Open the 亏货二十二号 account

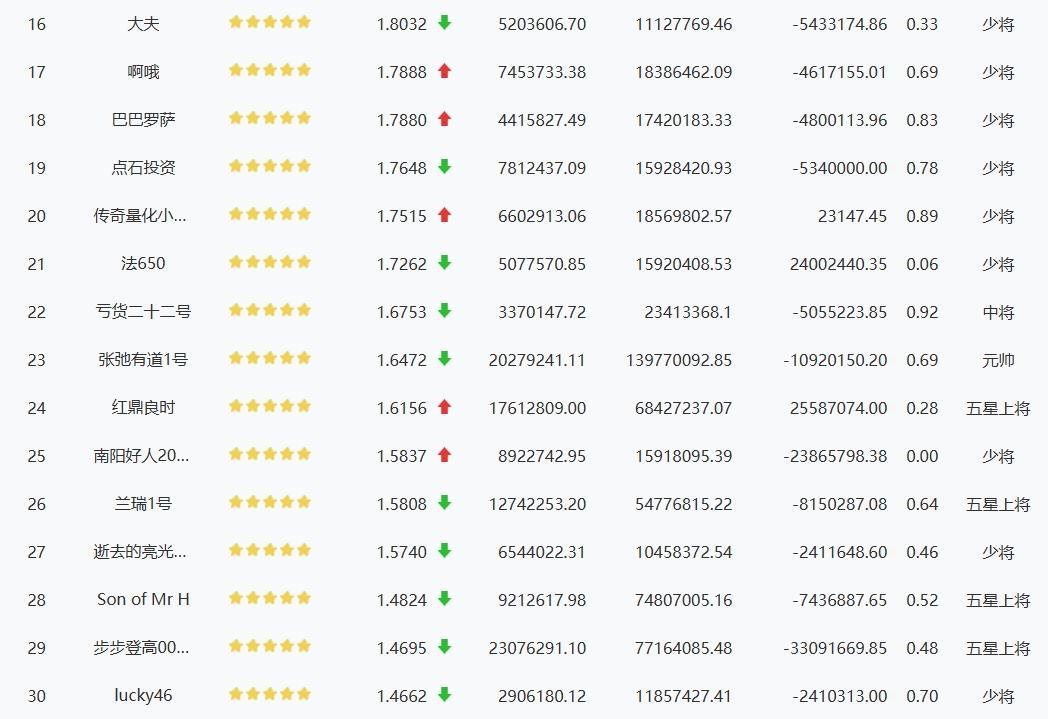[x=143, y=311]
